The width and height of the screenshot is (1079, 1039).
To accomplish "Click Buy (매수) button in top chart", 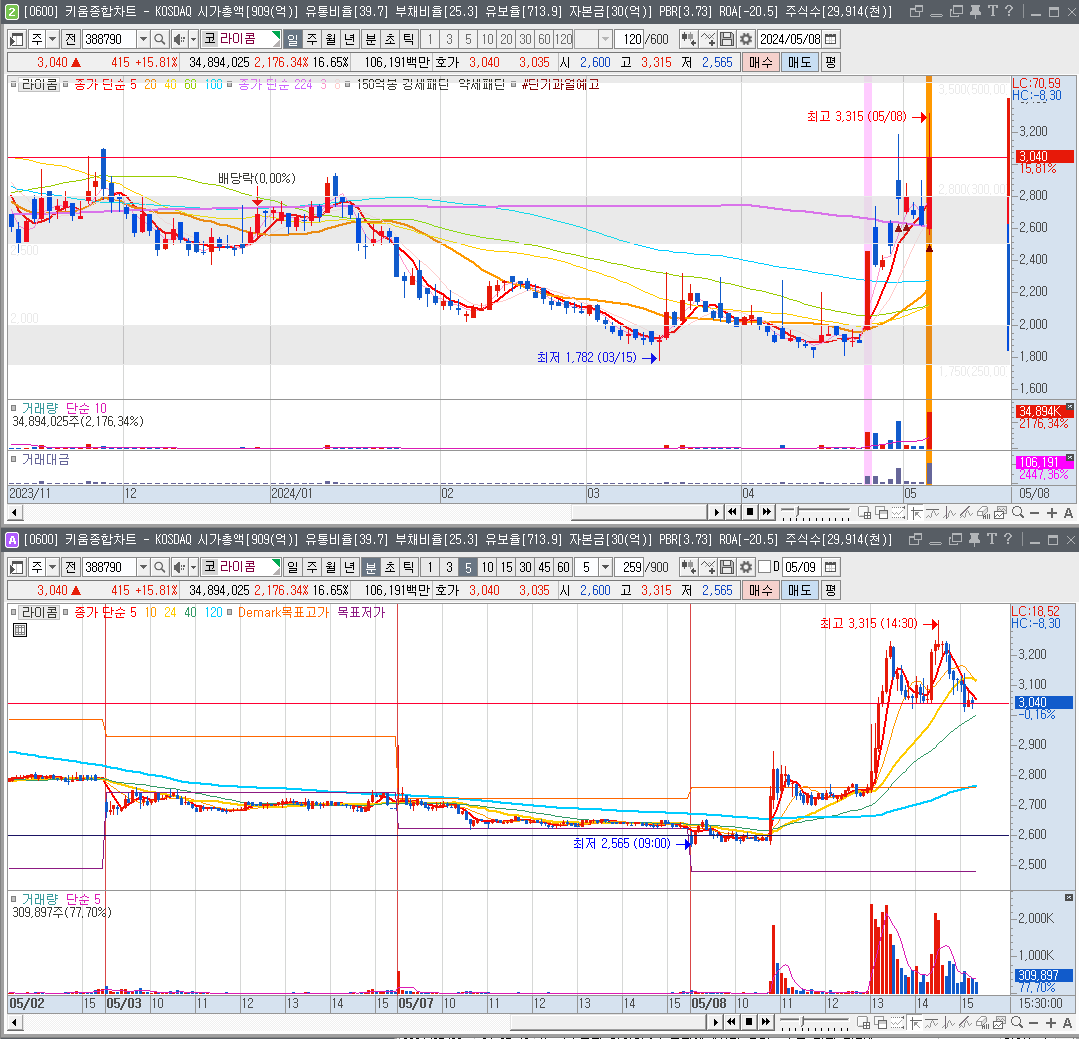I will (x=760, y=62).
